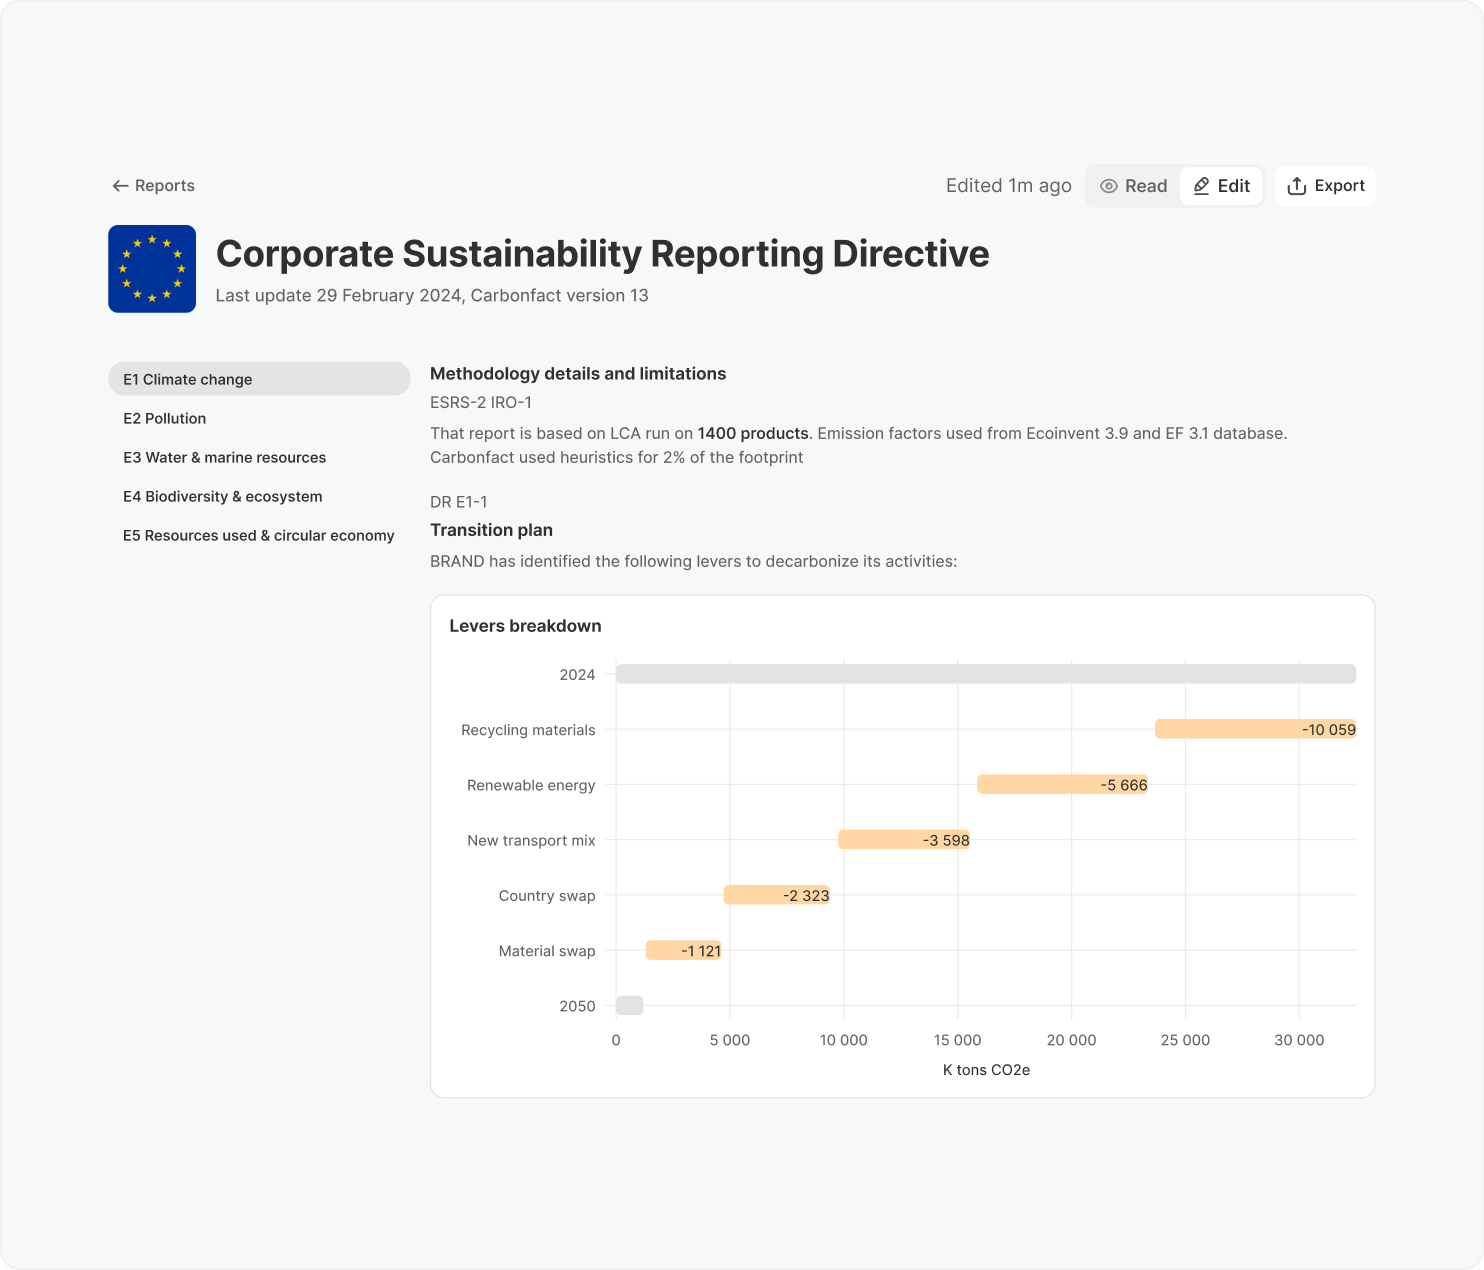Switch to Read mode
This screenshot has height=1270, width=1484.
point(1133,186)
